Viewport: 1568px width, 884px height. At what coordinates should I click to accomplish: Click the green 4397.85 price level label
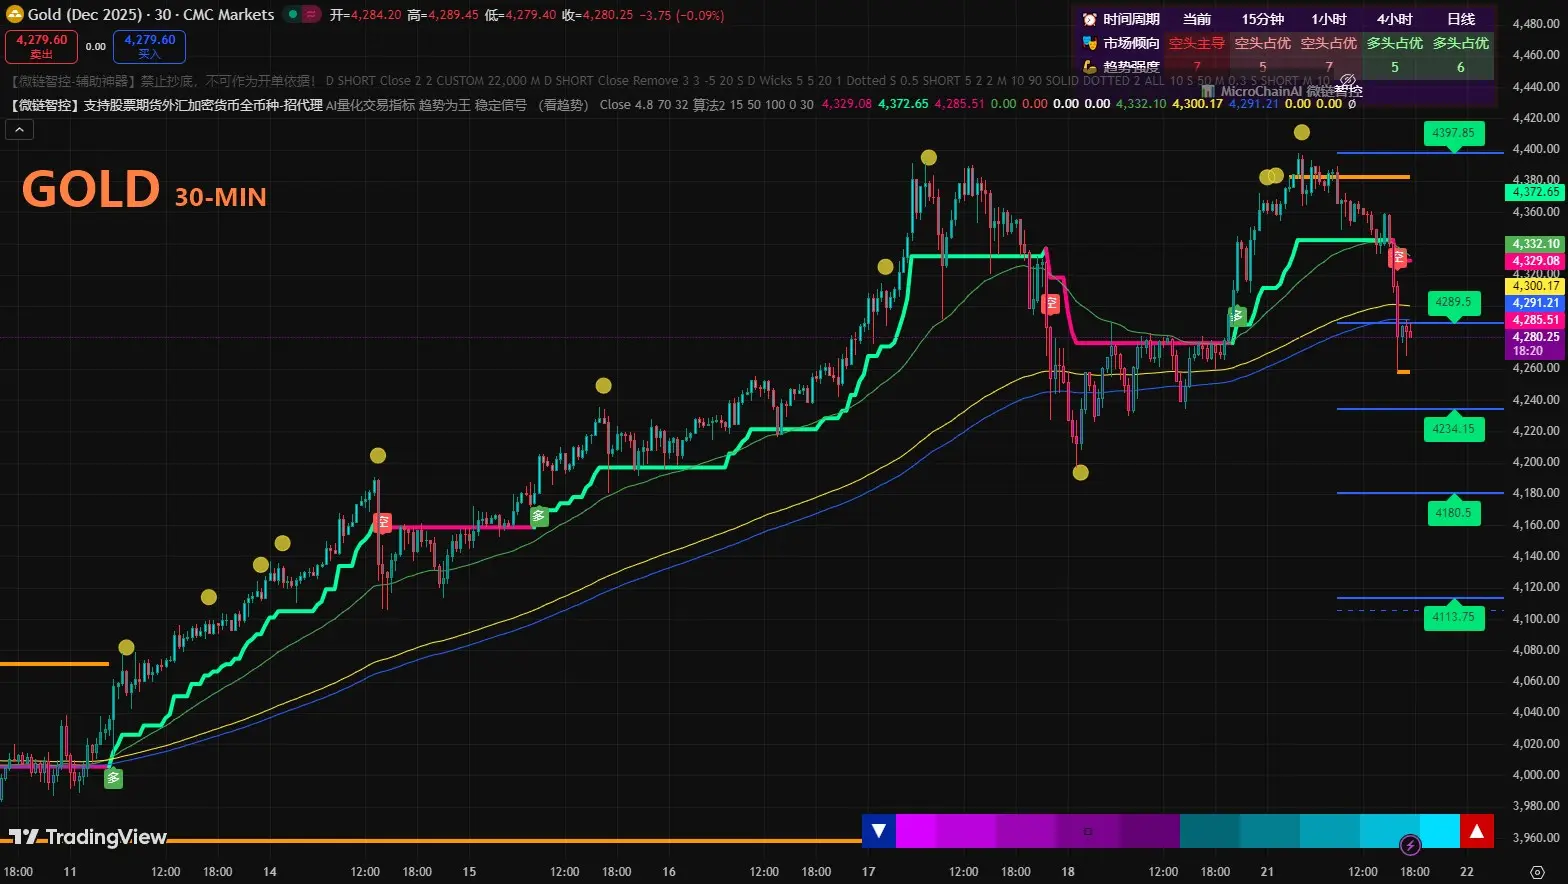coord(1453,133)
